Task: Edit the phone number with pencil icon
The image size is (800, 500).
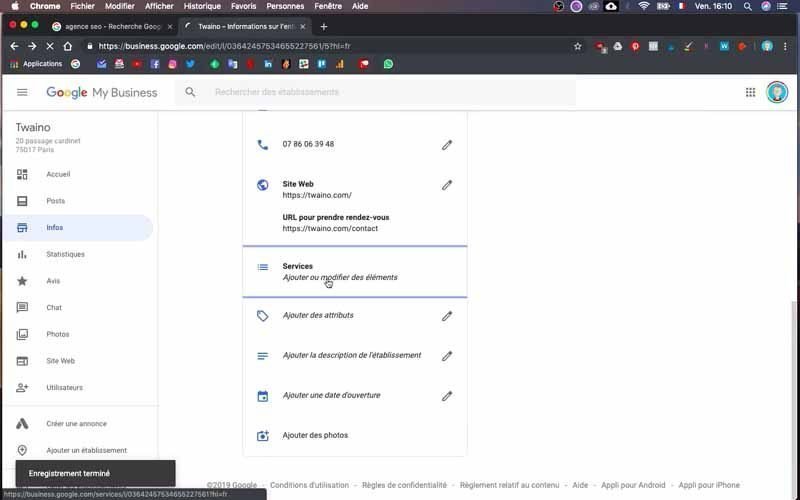Action: point(446,145)
